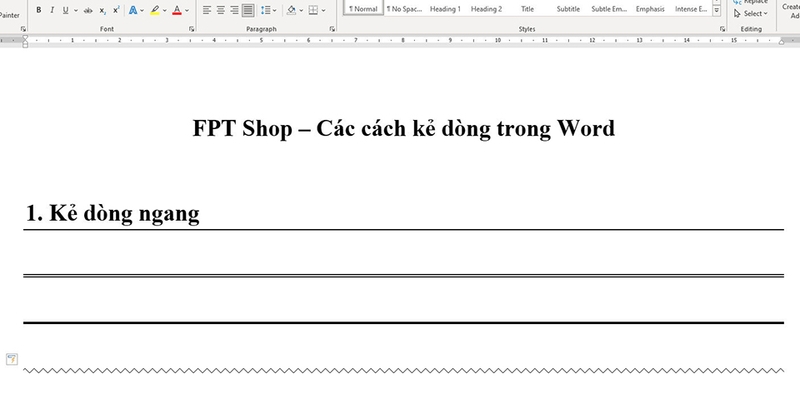The height and width of the screenshot is (394, 800).
Task: Click the heading '1. Kẻ dòng ngang'
Action: click(112, 213)
